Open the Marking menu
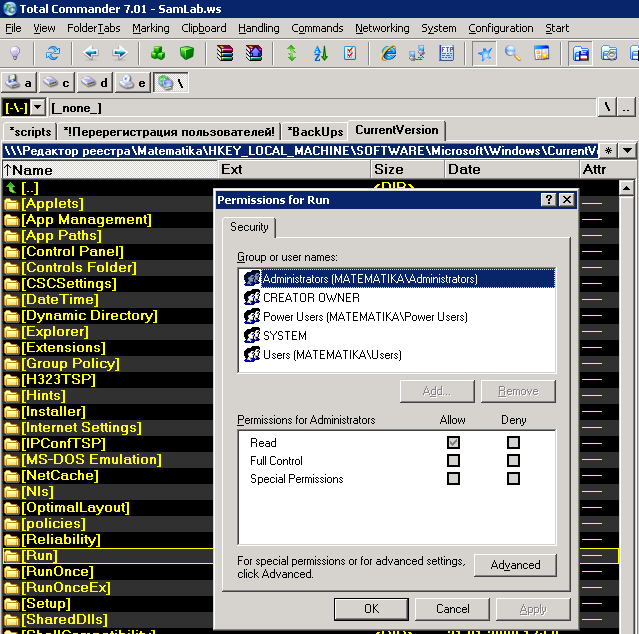 pos(151,28)
